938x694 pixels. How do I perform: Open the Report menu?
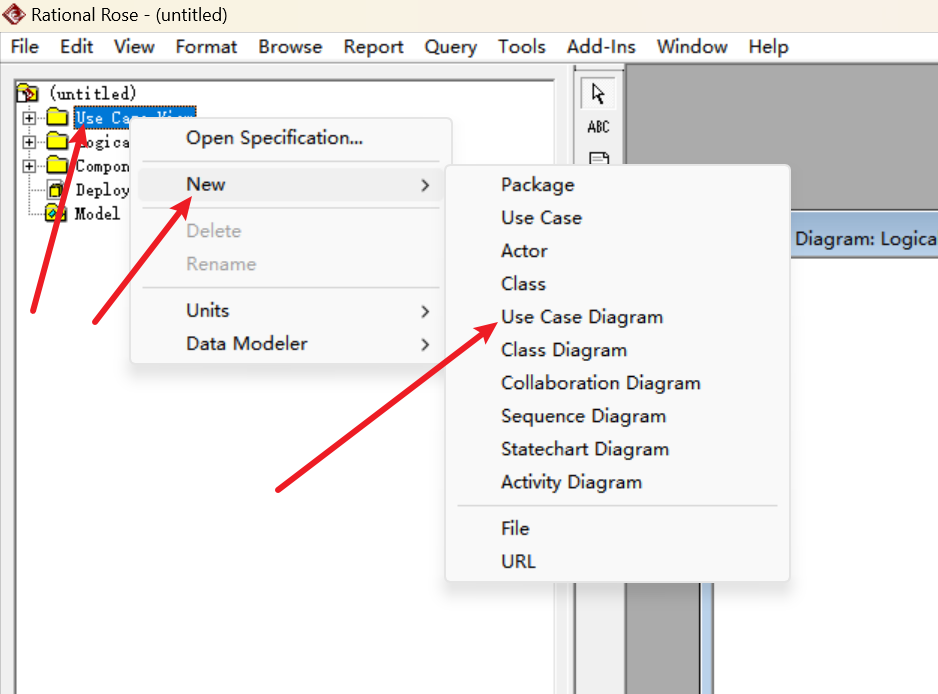[374, 47]
